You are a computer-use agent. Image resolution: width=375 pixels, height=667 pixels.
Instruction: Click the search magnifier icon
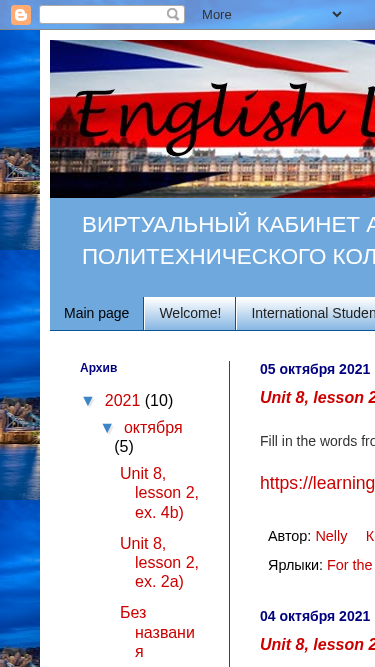click(x=173, y=14)
